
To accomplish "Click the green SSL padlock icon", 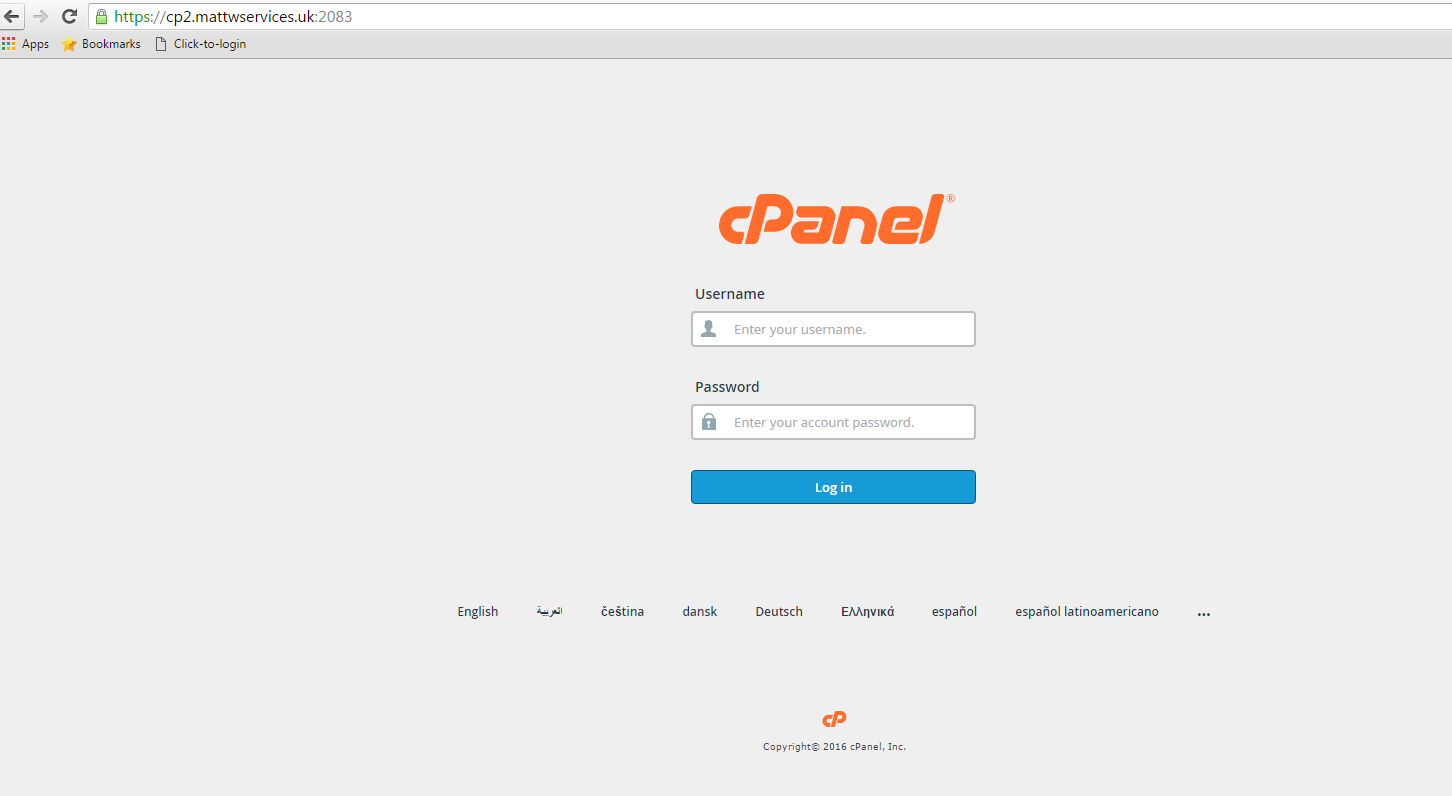I will pyautogui.click(x=101, y=16).
